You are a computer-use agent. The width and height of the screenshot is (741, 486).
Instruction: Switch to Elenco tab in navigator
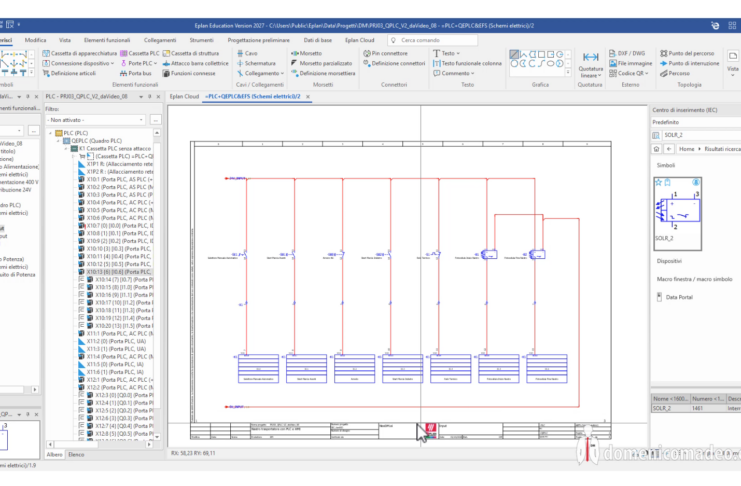[x=76, y=454]
